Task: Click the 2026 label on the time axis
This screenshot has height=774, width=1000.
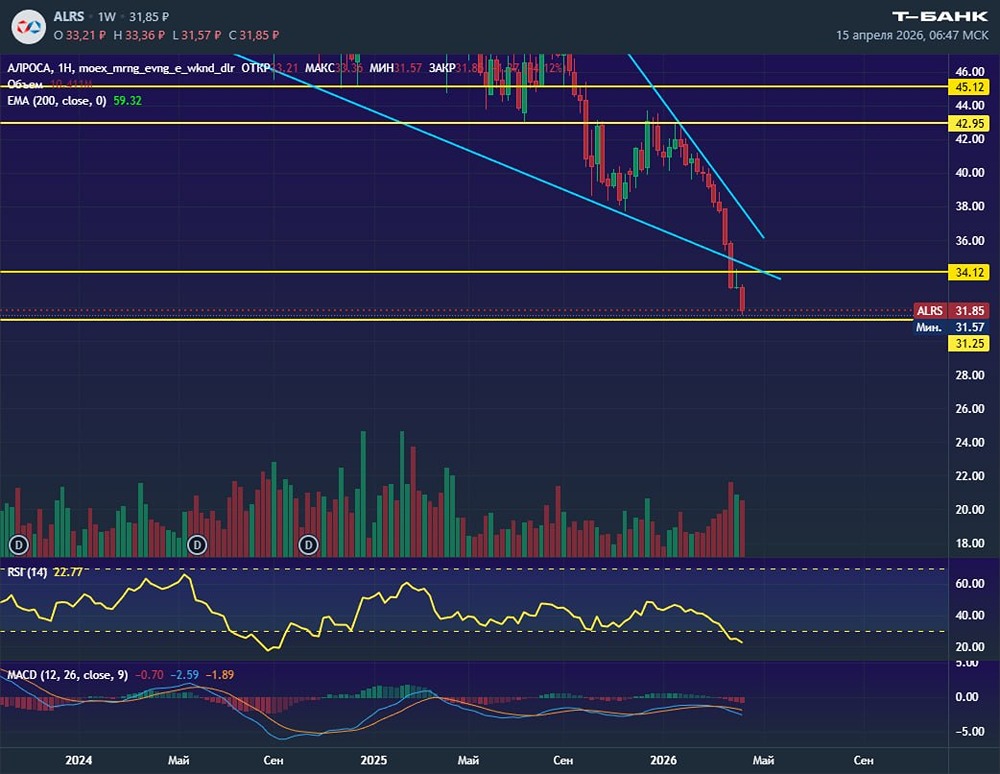Action: point(663,760)
